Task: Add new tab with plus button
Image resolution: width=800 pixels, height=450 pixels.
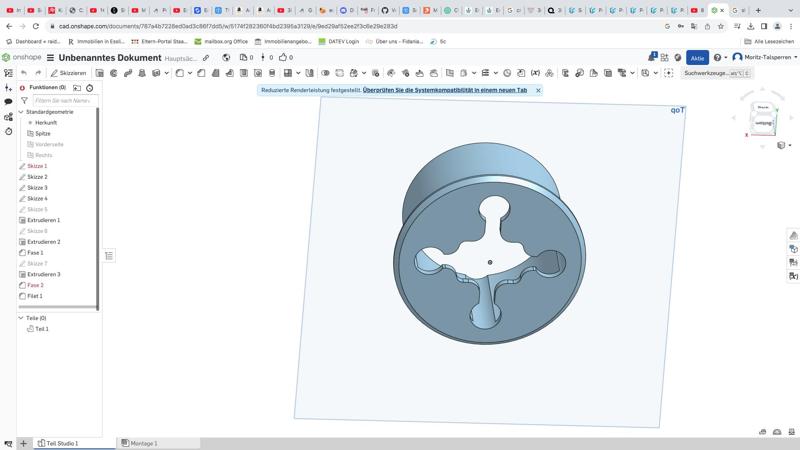Action: click(x=23, y=443)
